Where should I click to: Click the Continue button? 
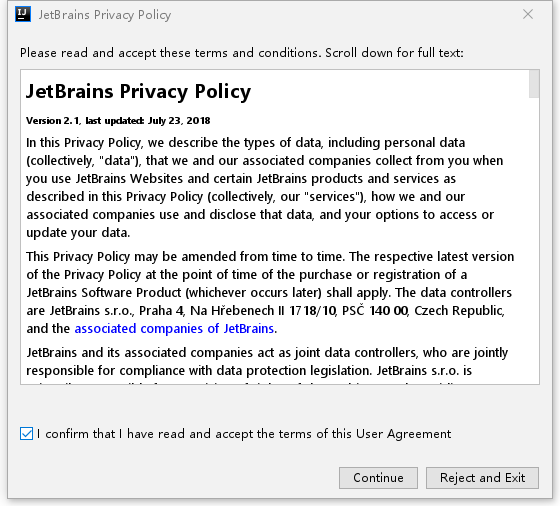pyautogui.click(x=378, y=478)
